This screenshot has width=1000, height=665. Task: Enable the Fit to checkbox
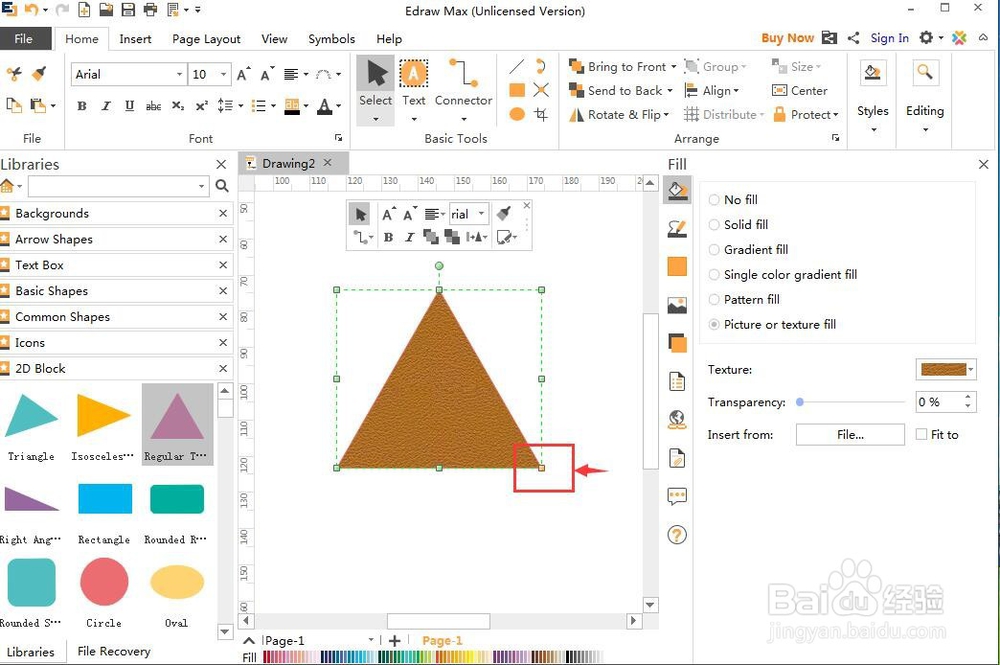[x=921, y=434]
